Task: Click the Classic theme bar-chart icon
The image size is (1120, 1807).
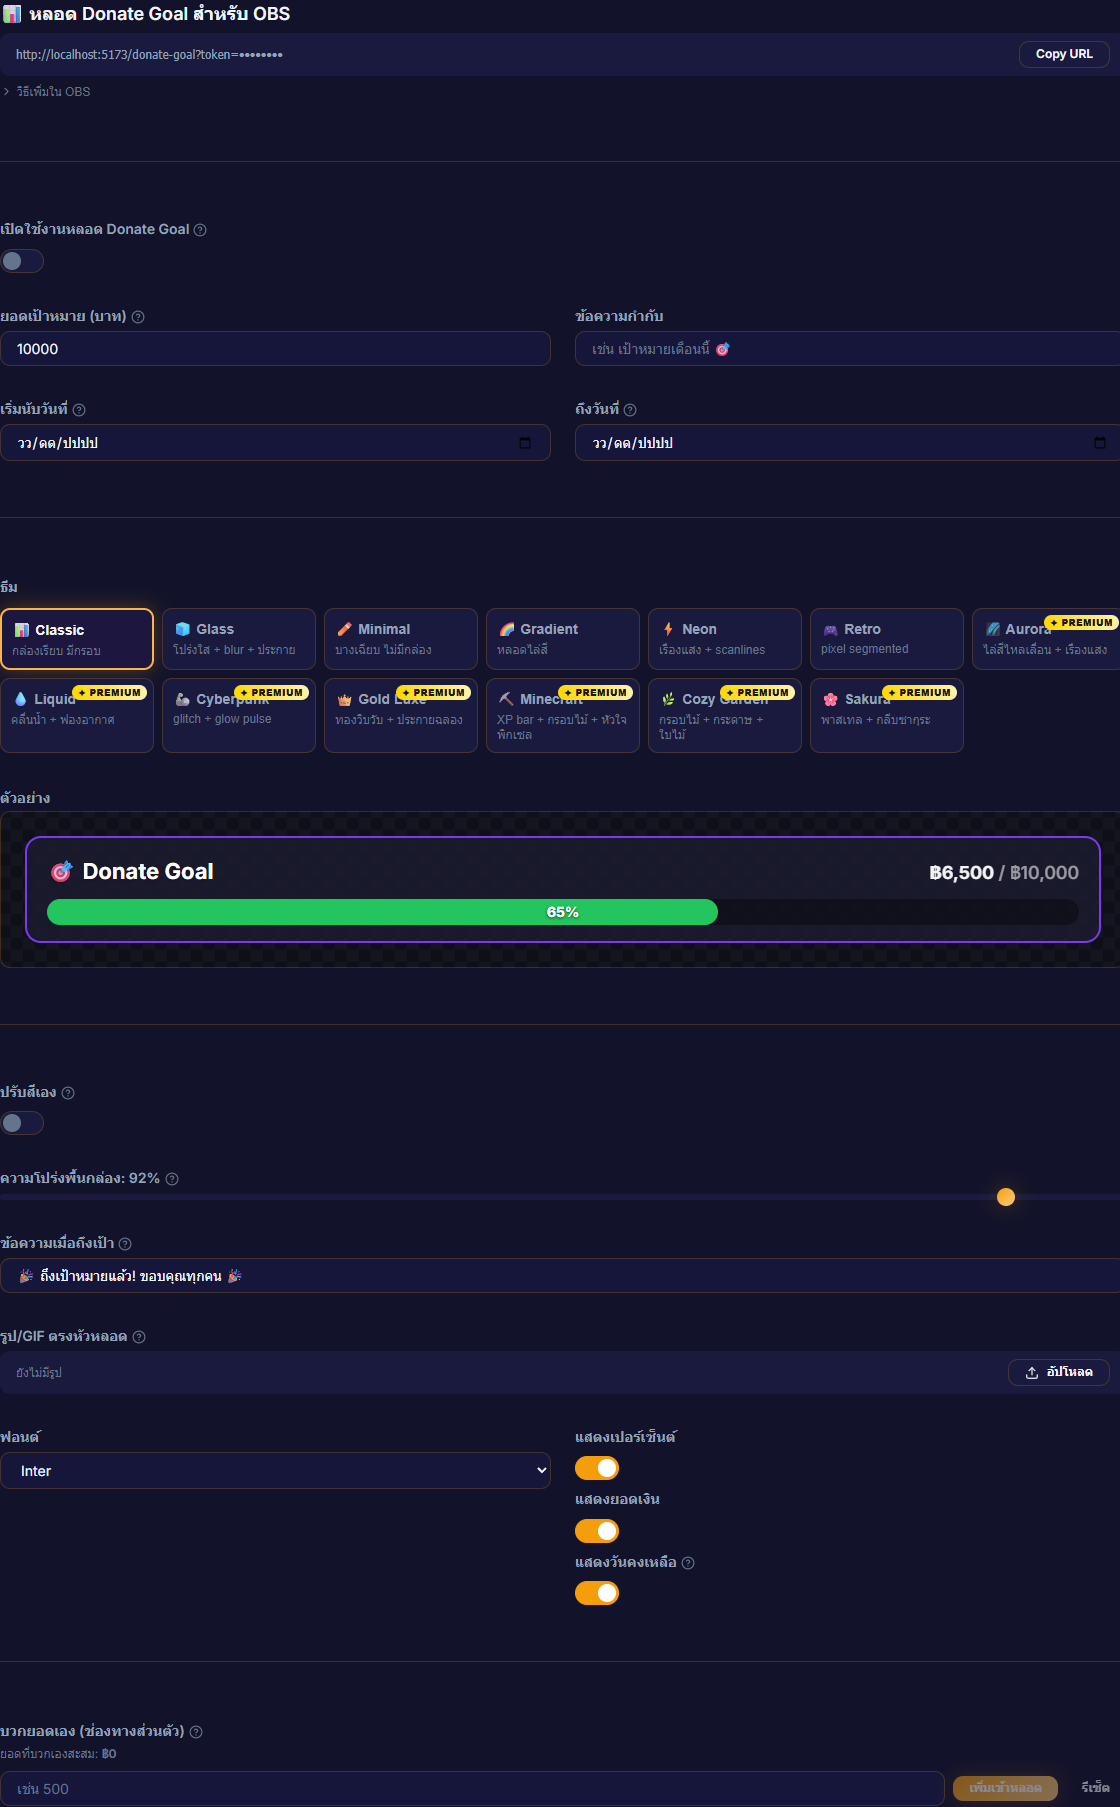Action: coord(21,630)
